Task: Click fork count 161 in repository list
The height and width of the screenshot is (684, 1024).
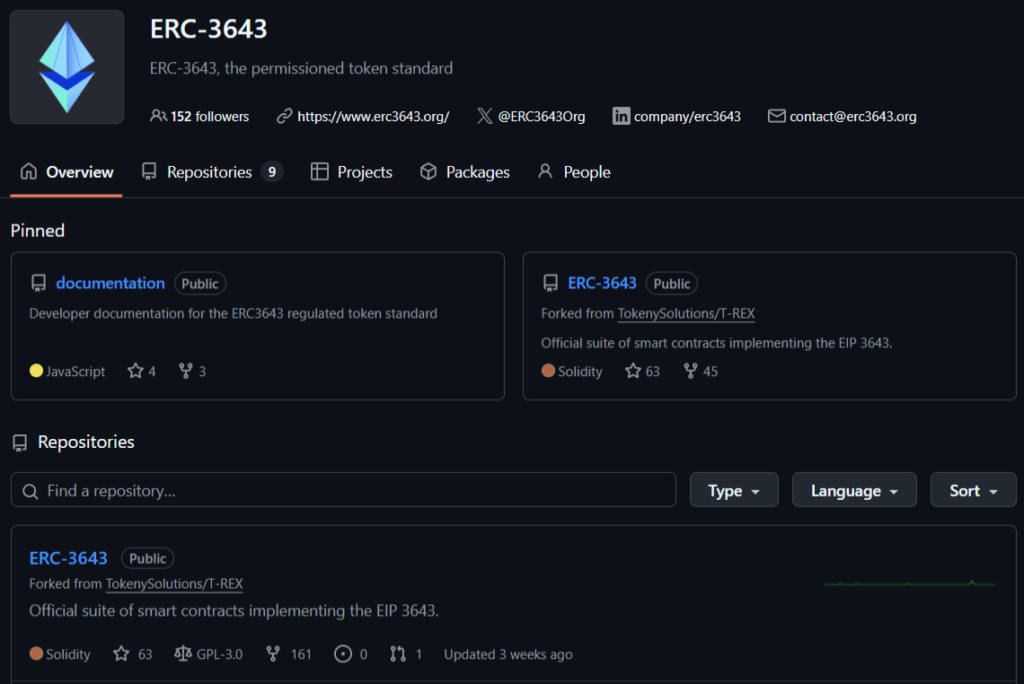Action: click(289, 654)
